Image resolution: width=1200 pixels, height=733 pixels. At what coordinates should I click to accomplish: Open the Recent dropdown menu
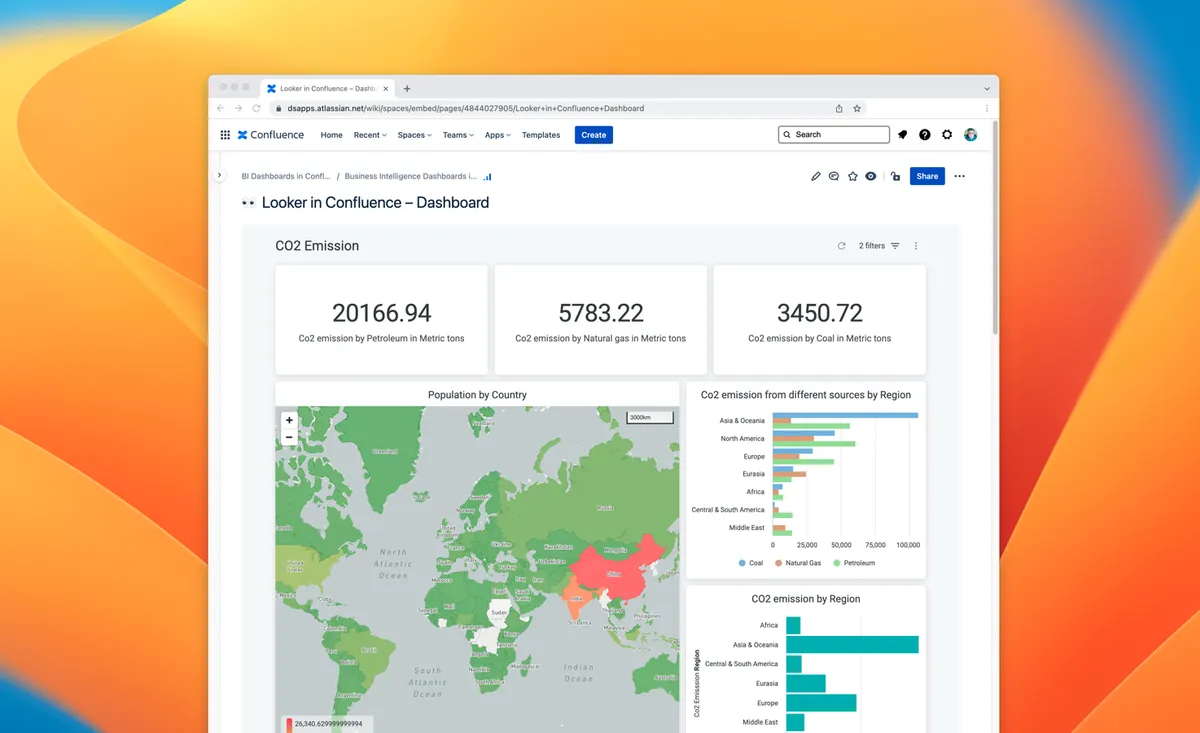click(x=369, y=135)
